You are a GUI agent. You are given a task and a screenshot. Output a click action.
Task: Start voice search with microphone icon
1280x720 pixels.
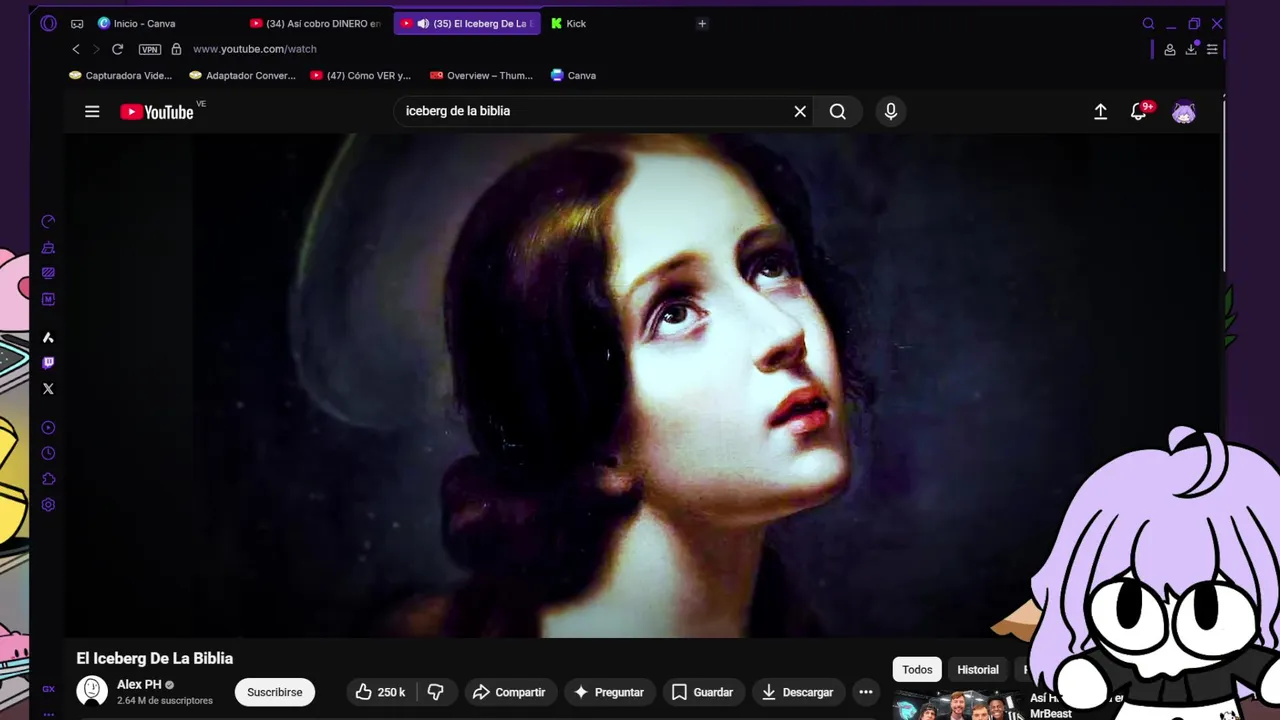tap(891, 111)
